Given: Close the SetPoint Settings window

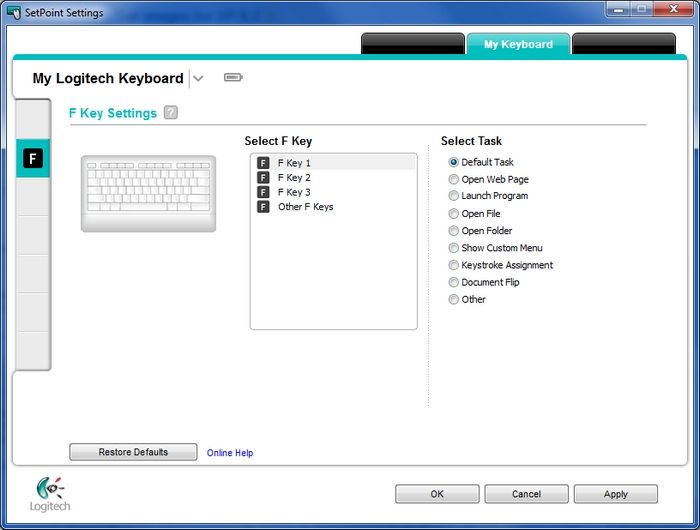Looking at the screenshot, I should [673, 9].
